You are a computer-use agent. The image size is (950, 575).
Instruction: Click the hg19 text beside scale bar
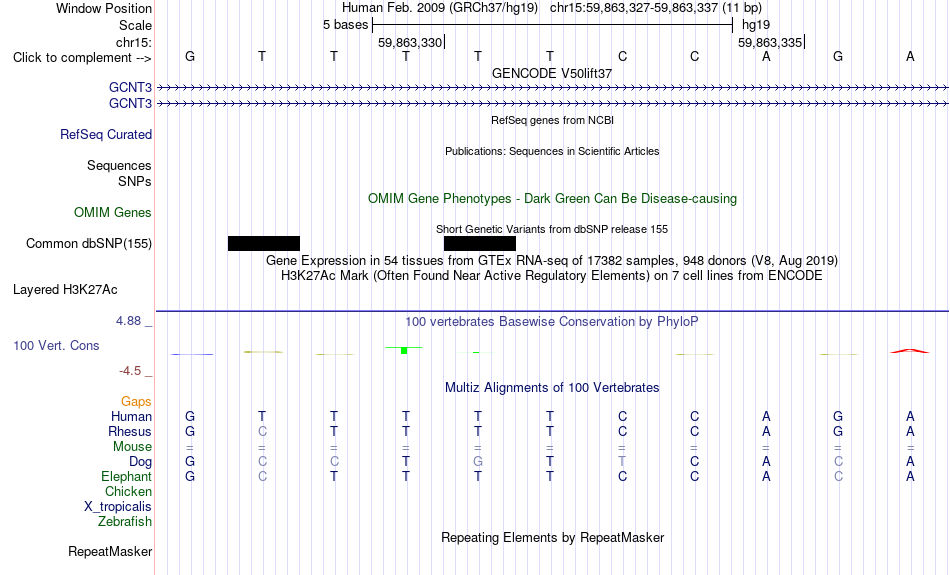[x=756, y=25]
